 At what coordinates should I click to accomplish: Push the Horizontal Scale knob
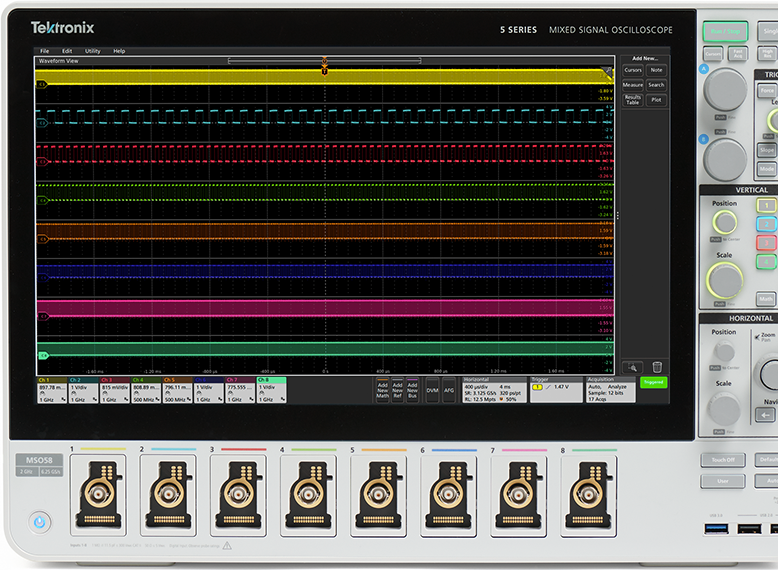coord(723,409)
